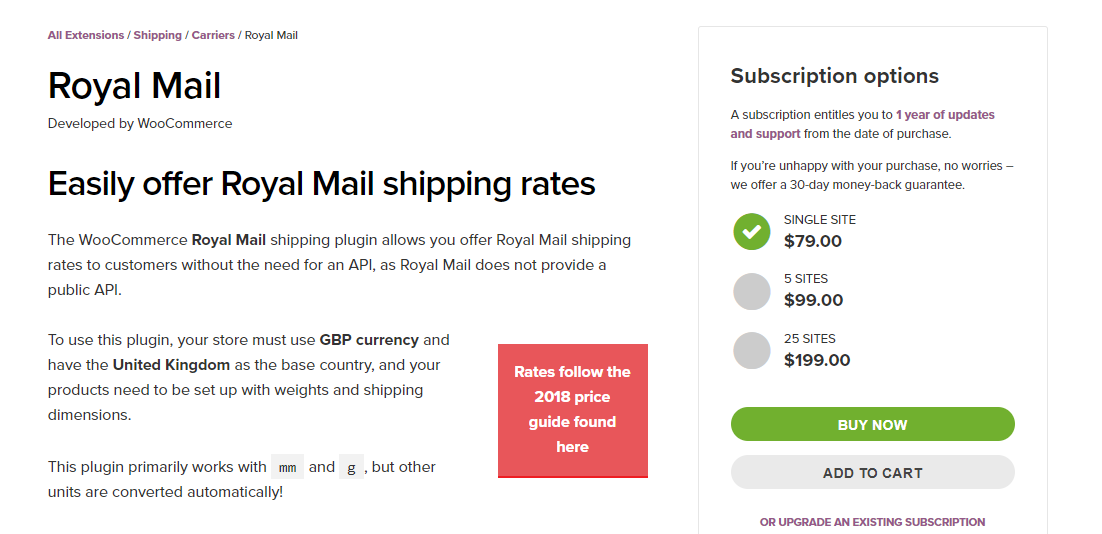1102x534 pixels.
Task: Click the Add to Cart button
Action: [872, 473]
